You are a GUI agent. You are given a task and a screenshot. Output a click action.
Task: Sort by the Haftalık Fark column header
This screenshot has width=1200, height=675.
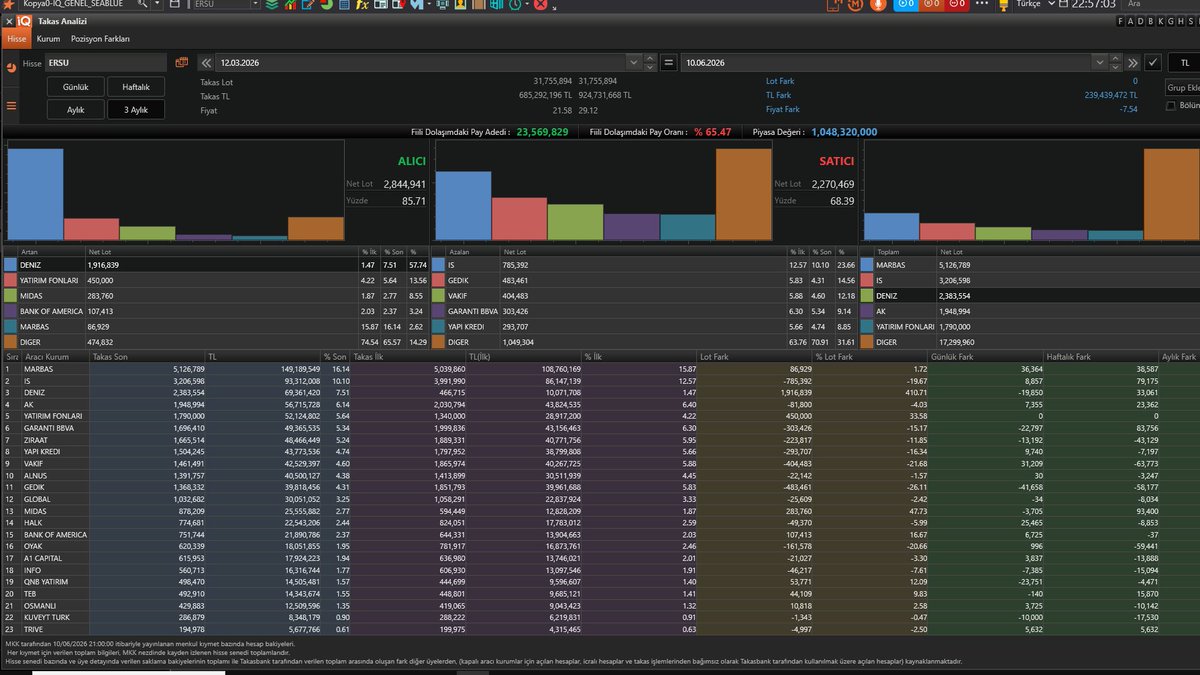[1100, 356]
